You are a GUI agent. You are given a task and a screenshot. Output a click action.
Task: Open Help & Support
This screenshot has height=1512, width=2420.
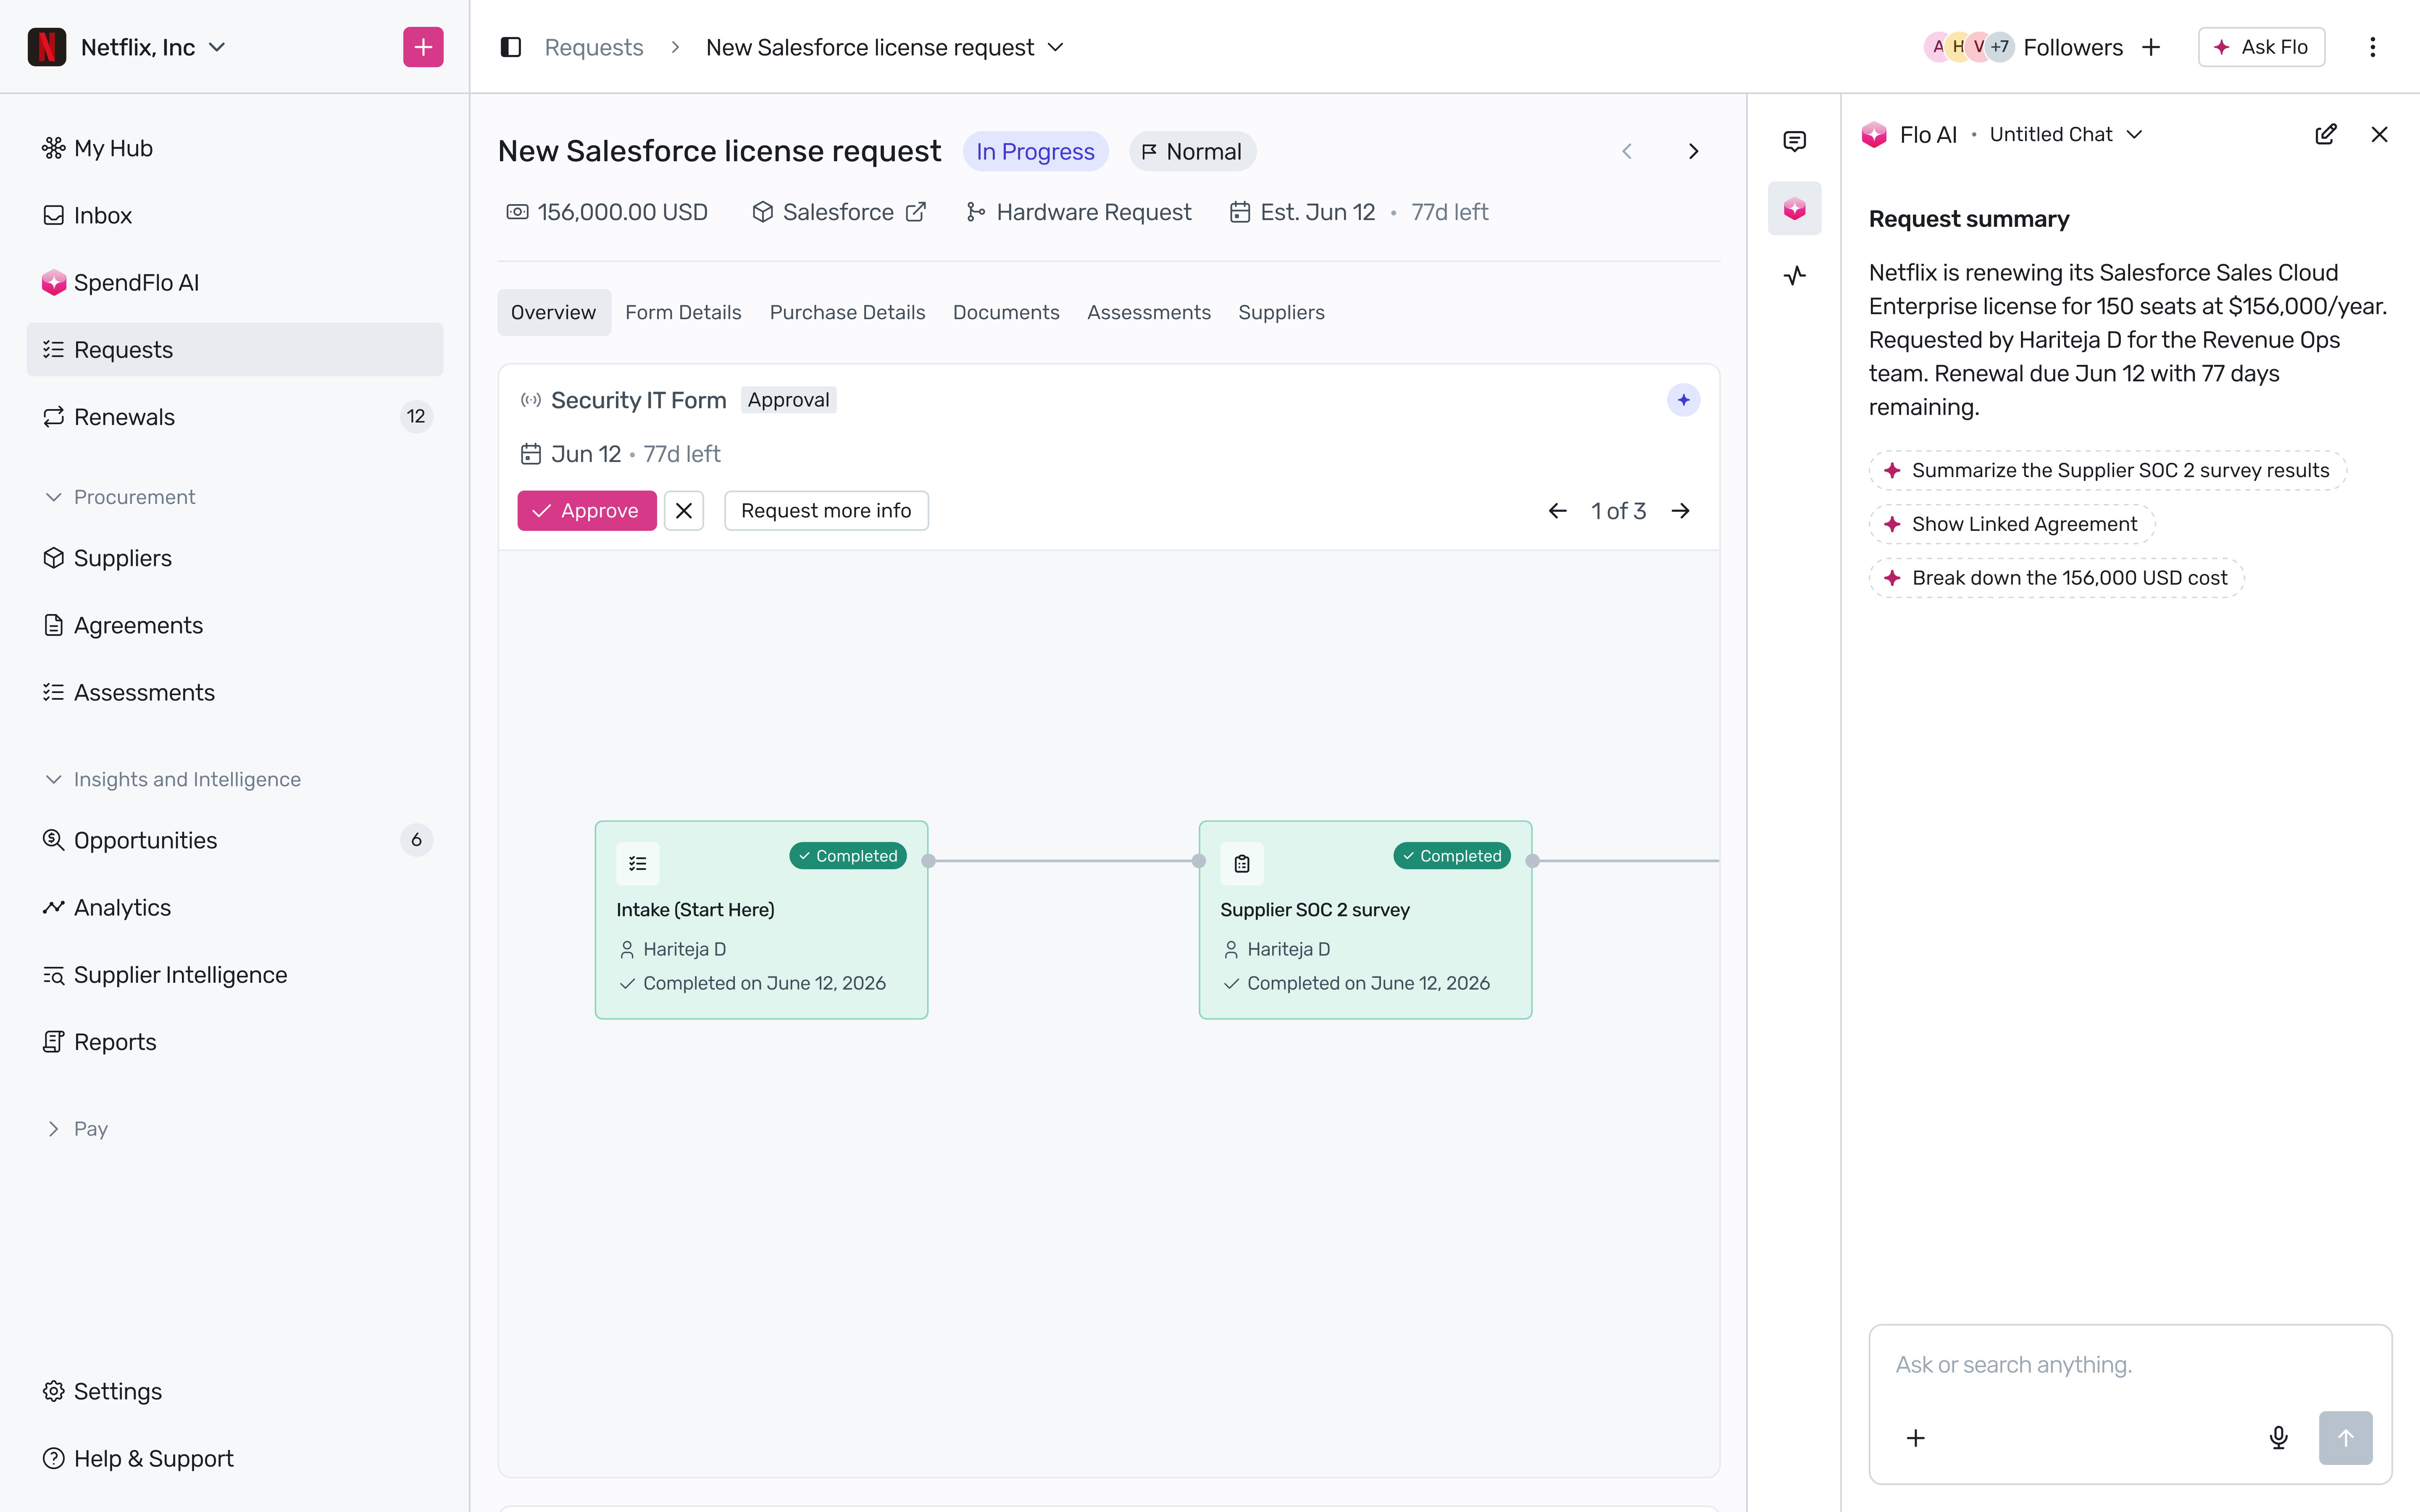pos(235,1458)
